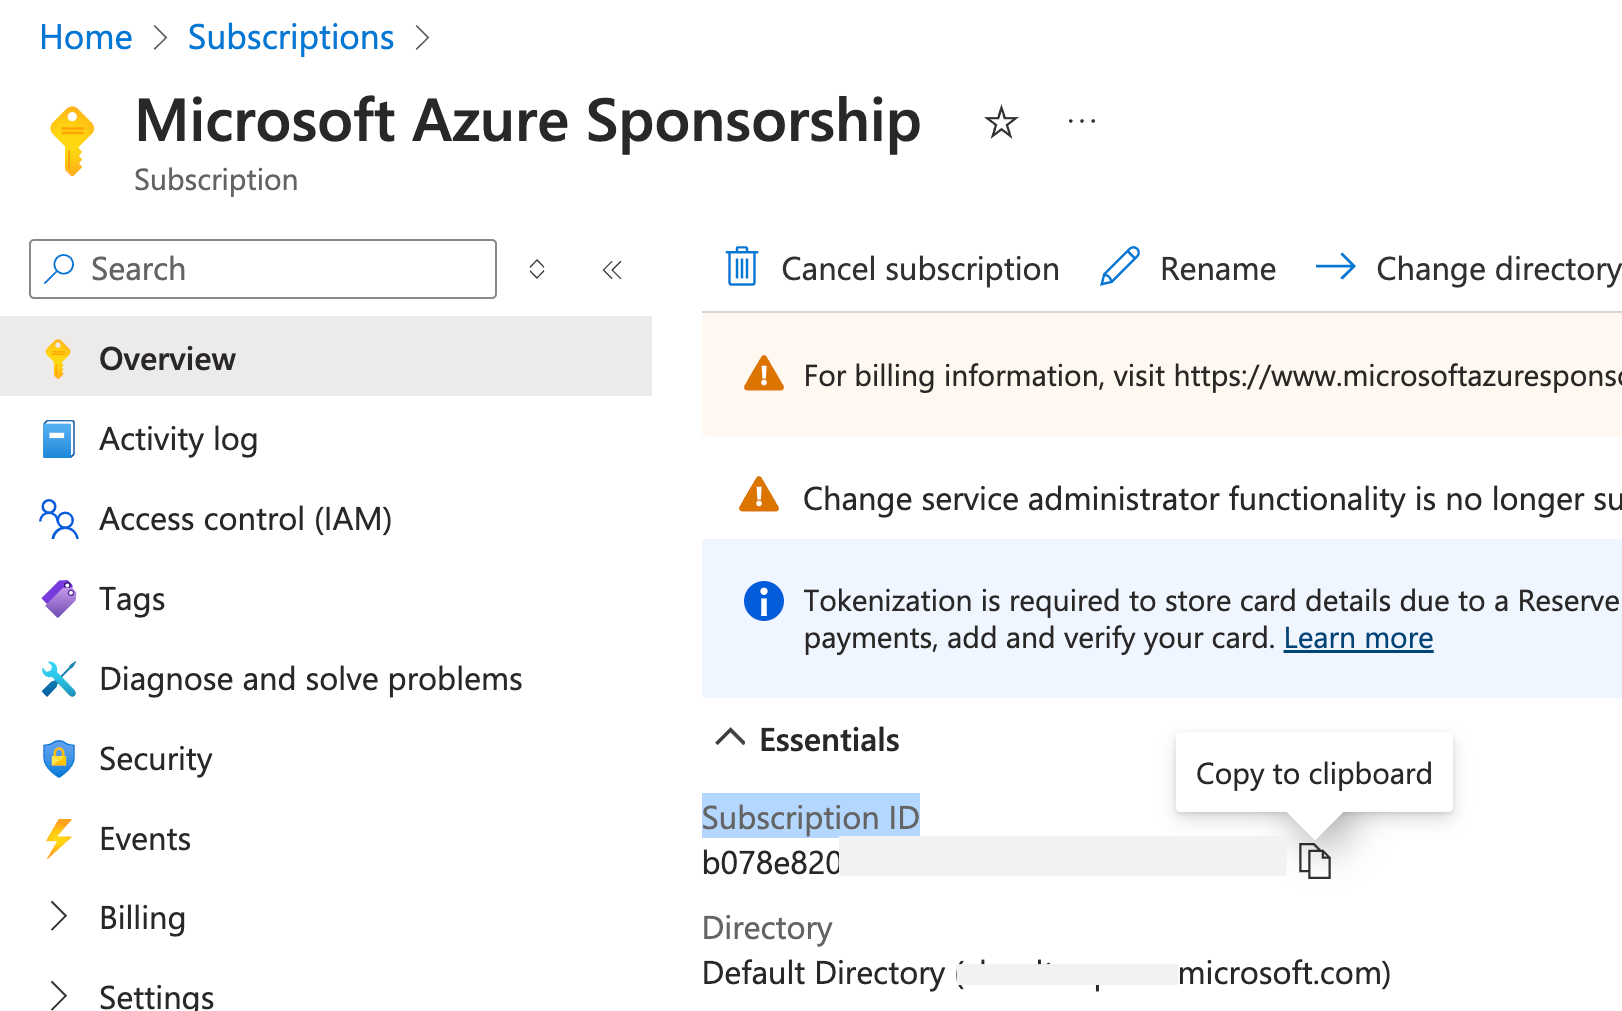Toggle expand/collapse all menu groups
The image size is (1622, 1011).
(x=537, y=270)
